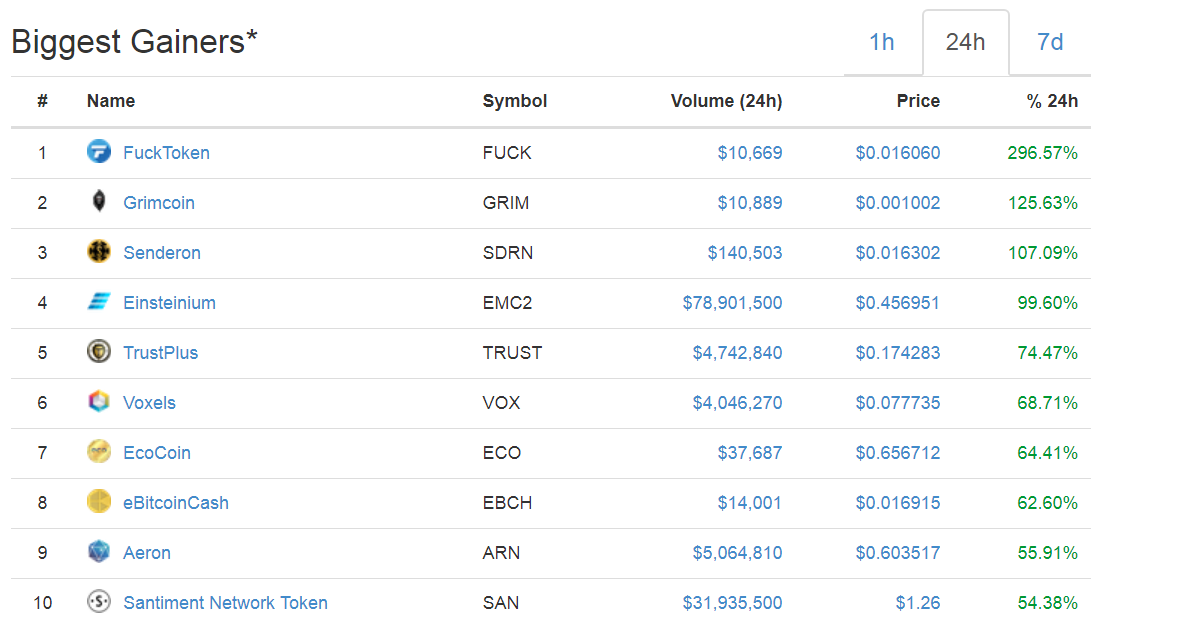Image resolution: width=1192 pixels, height=621 pixels.
Task: Click Grimcoin price $0.001002
Action: [x=898, y=203]
